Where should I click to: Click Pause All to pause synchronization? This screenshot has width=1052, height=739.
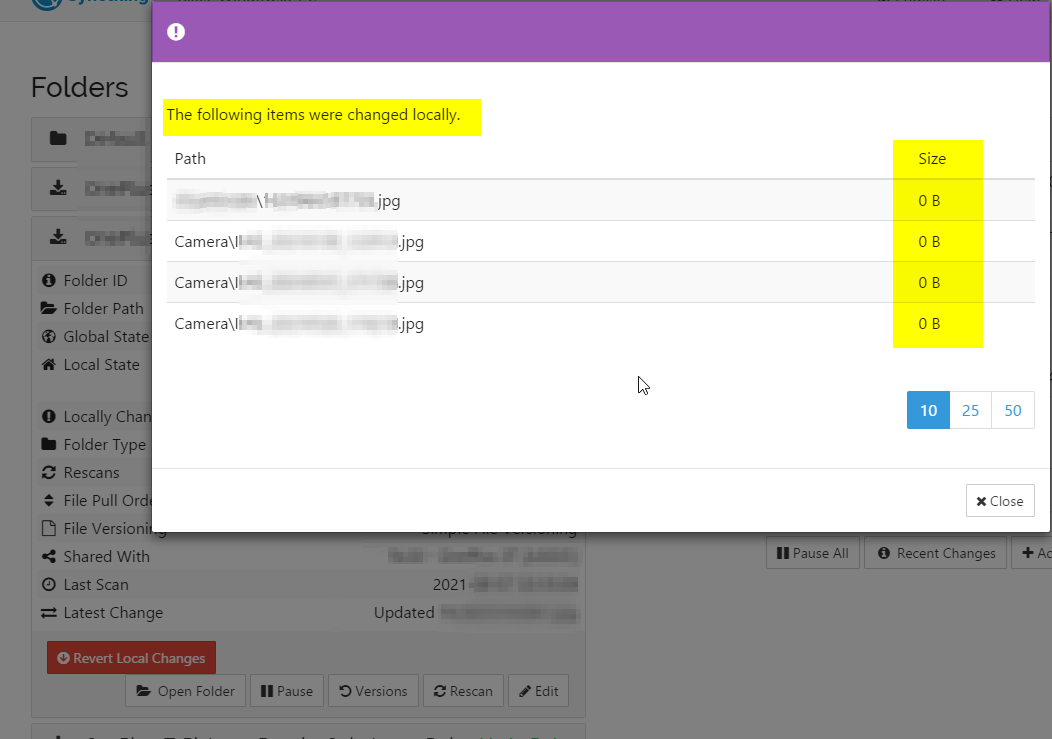click(812, 552)
